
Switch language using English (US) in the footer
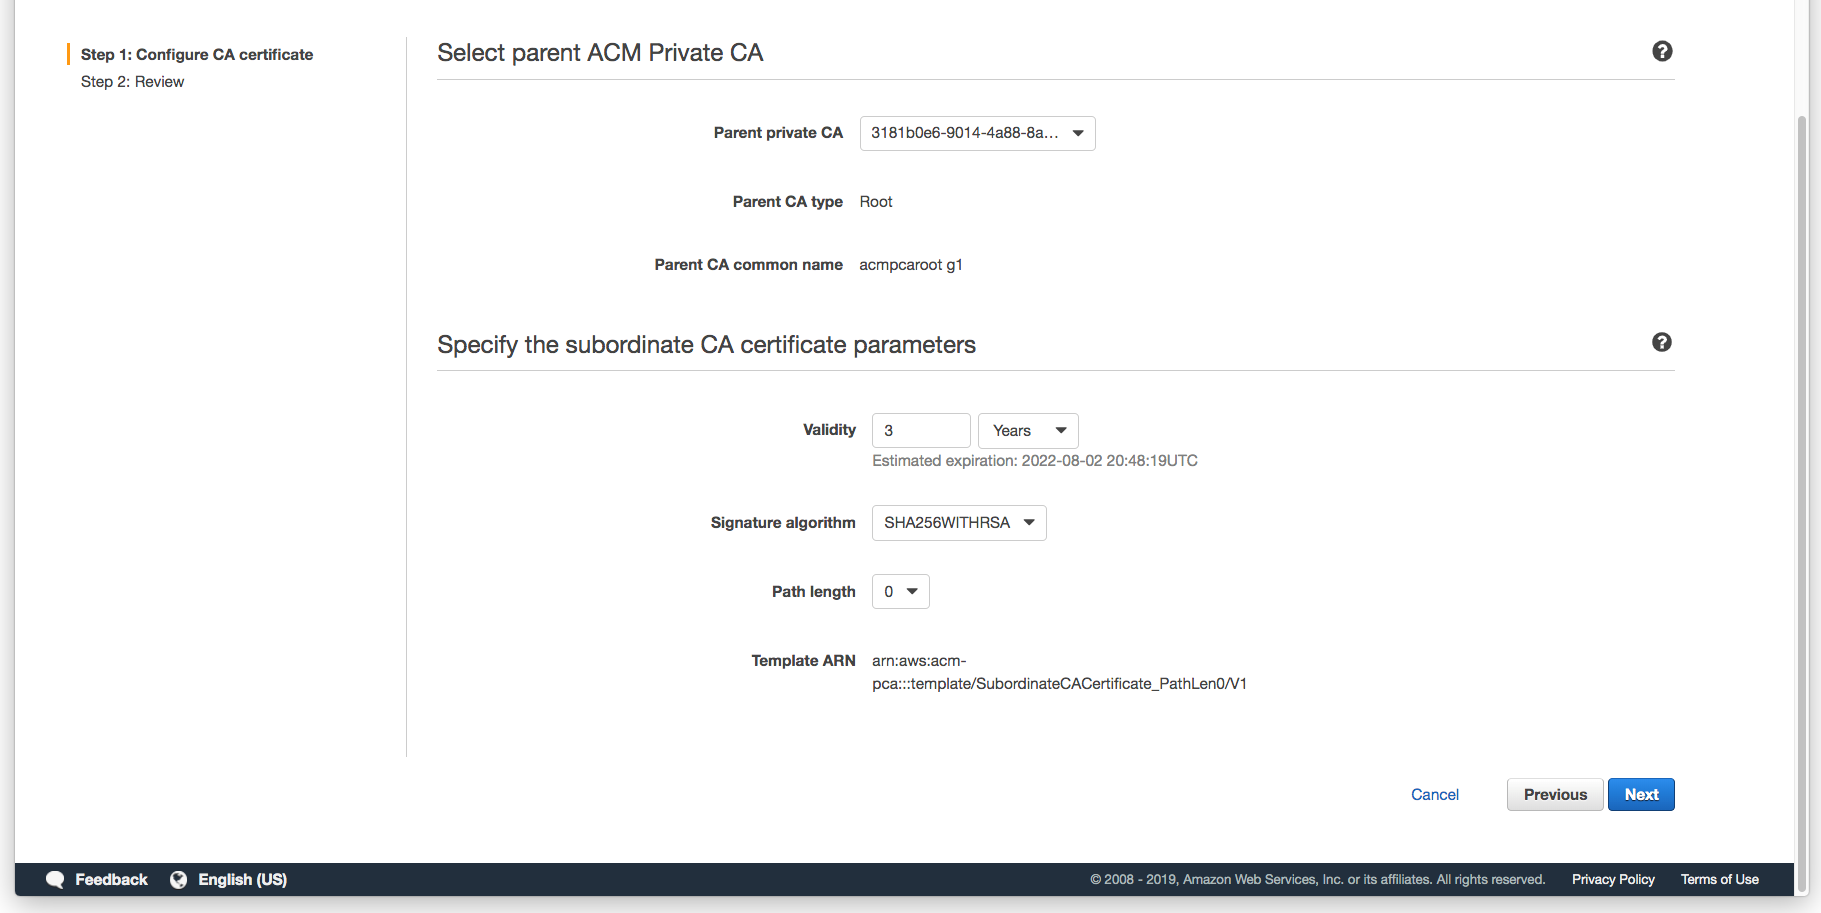[x=242, y=879]
